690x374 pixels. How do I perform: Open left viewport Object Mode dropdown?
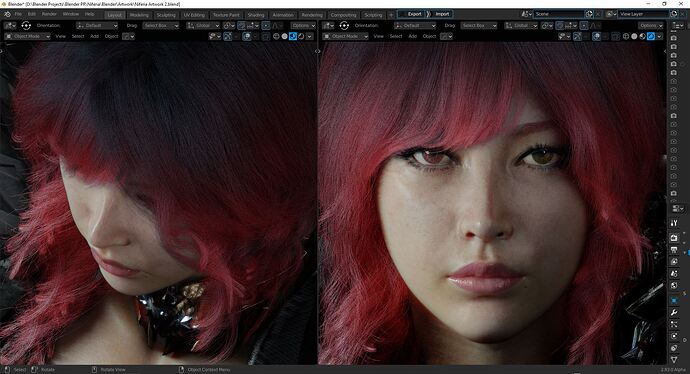[x=27, y=37]
